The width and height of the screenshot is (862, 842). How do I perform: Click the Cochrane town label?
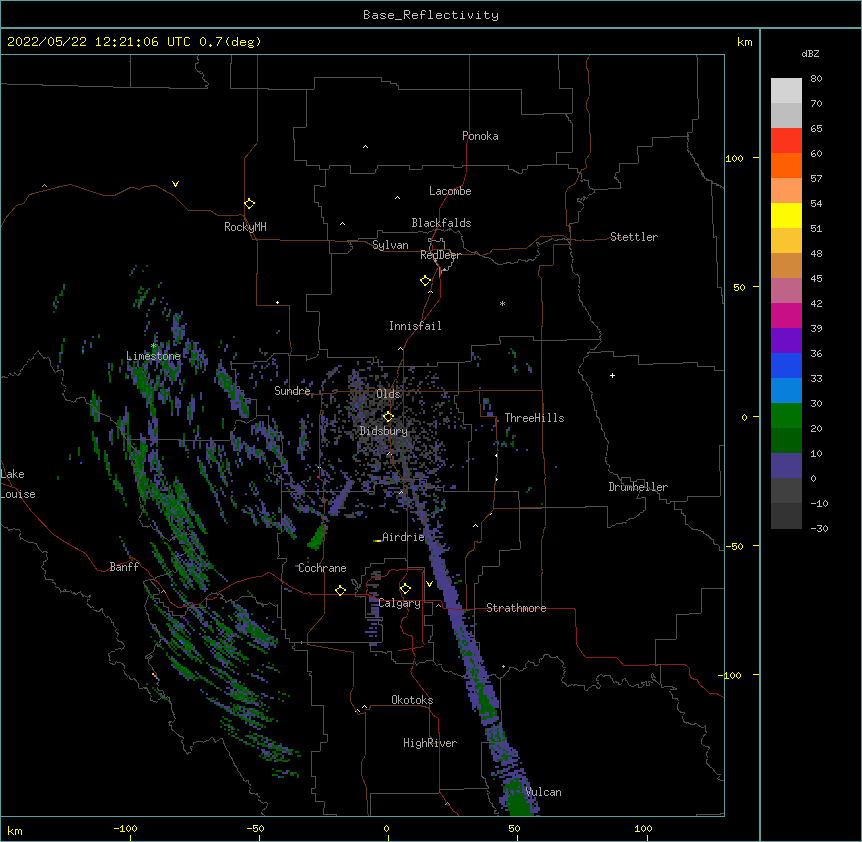click(x=322, y=568)
